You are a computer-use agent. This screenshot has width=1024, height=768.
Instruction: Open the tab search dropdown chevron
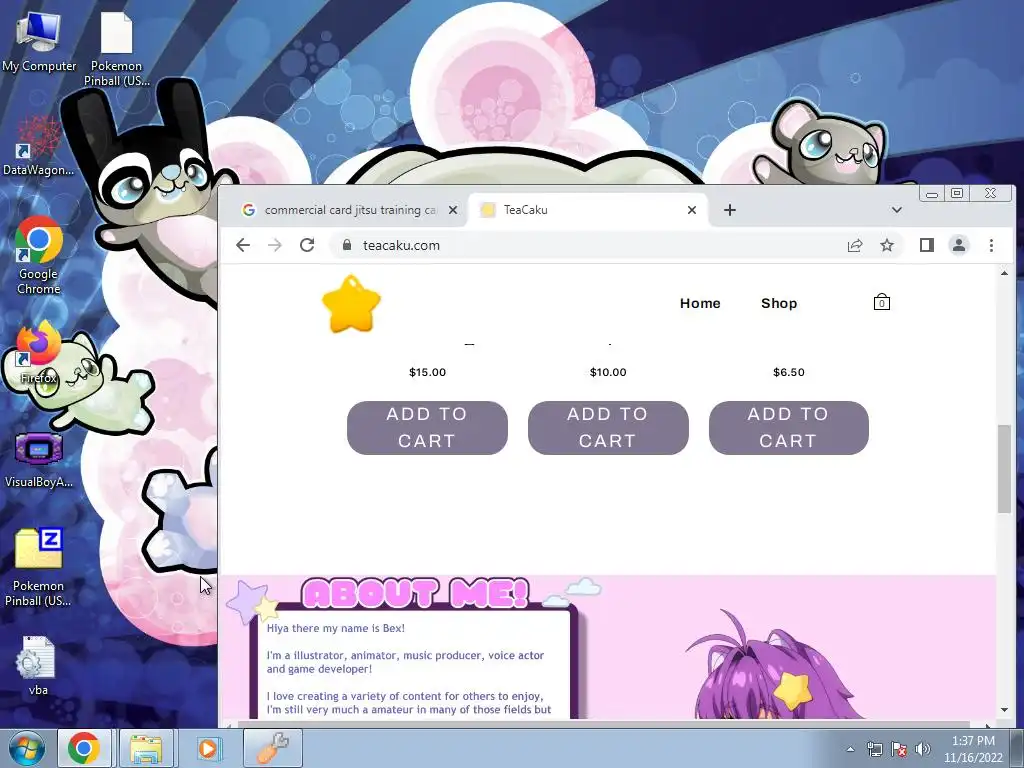[897, 210]
